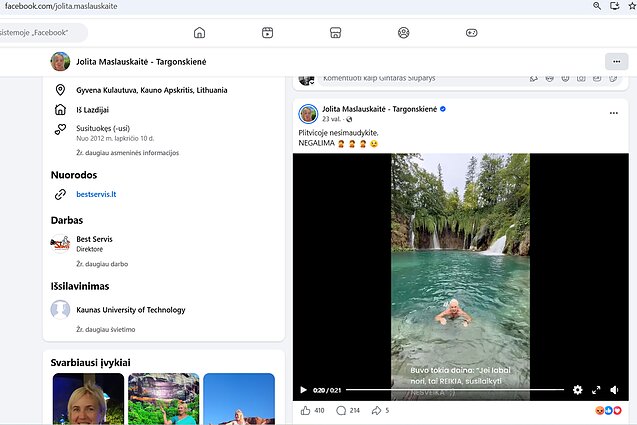Click the post's public audience globe icon
The width and height of the screenshot is (637, 425).
(349, 119)
